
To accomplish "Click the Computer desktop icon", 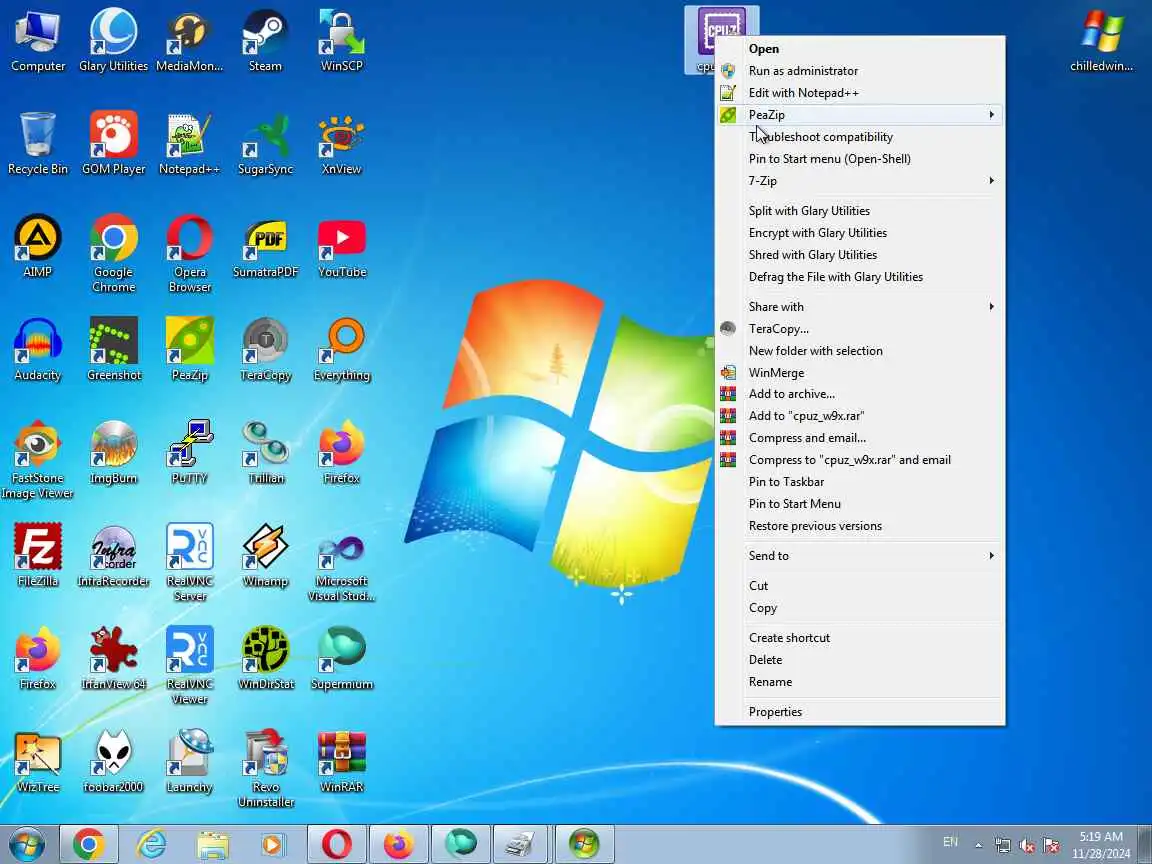I will point(37,40).
